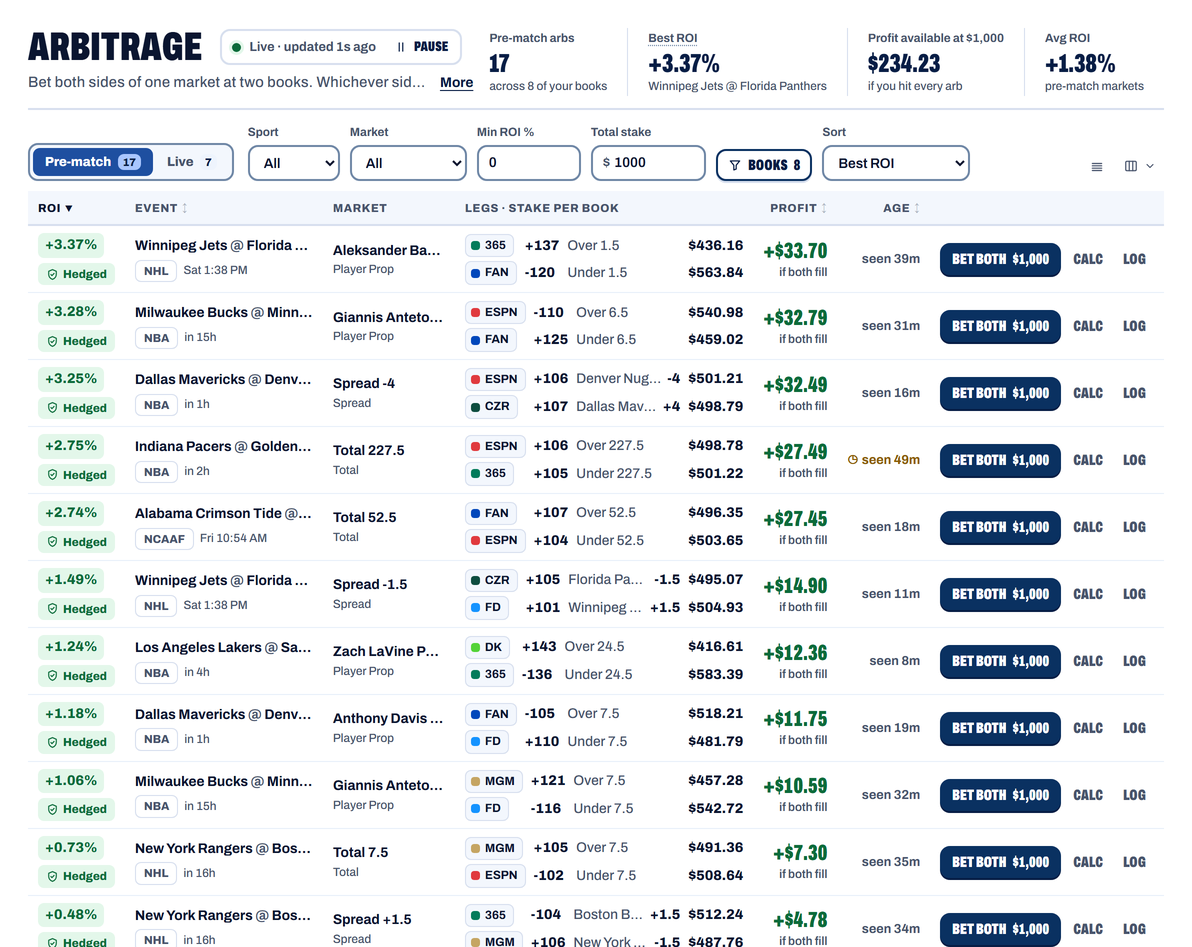Image resolution: width=1192 pixels, height=947 pixels.
Task: Bet both on the Zach LaVine prop row
Action: 1000,661
